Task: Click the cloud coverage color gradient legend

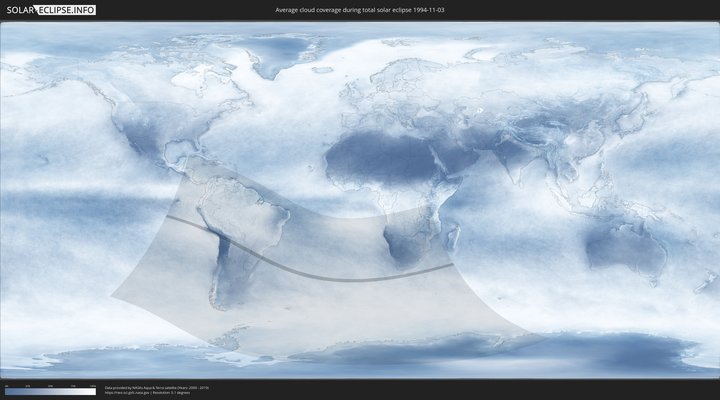Action: (x=51, y=392)
